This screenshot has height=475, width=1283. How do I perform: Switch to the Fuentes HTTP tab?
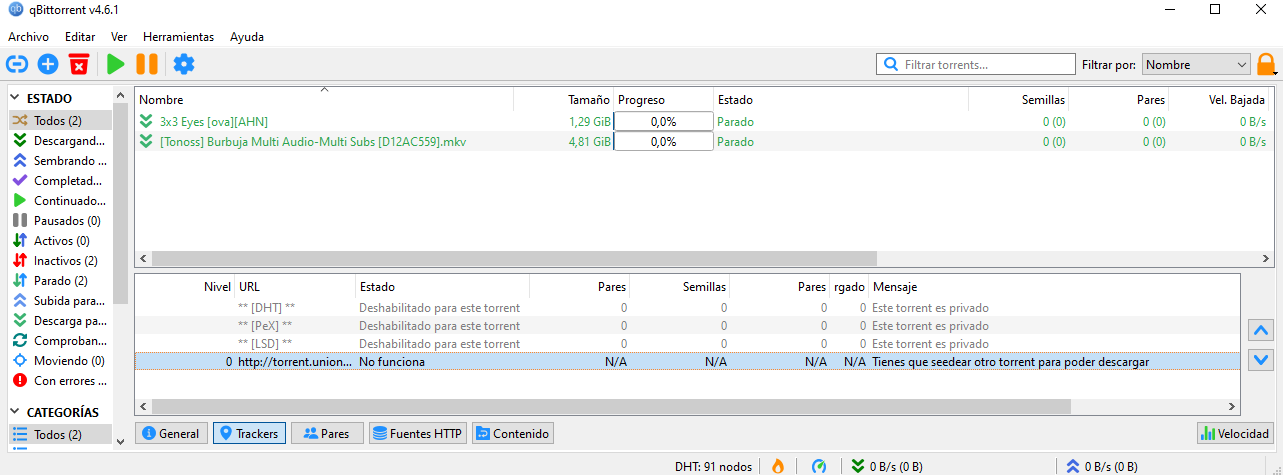(417, 434)
